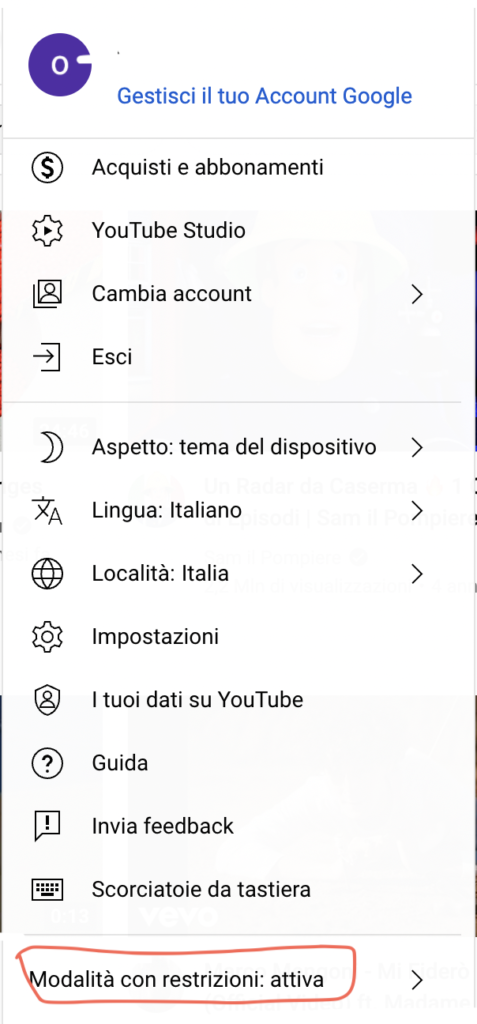Expand the Località: Italia chevron
Viewport: 477px width, 1024px height.
coord(418,573)
